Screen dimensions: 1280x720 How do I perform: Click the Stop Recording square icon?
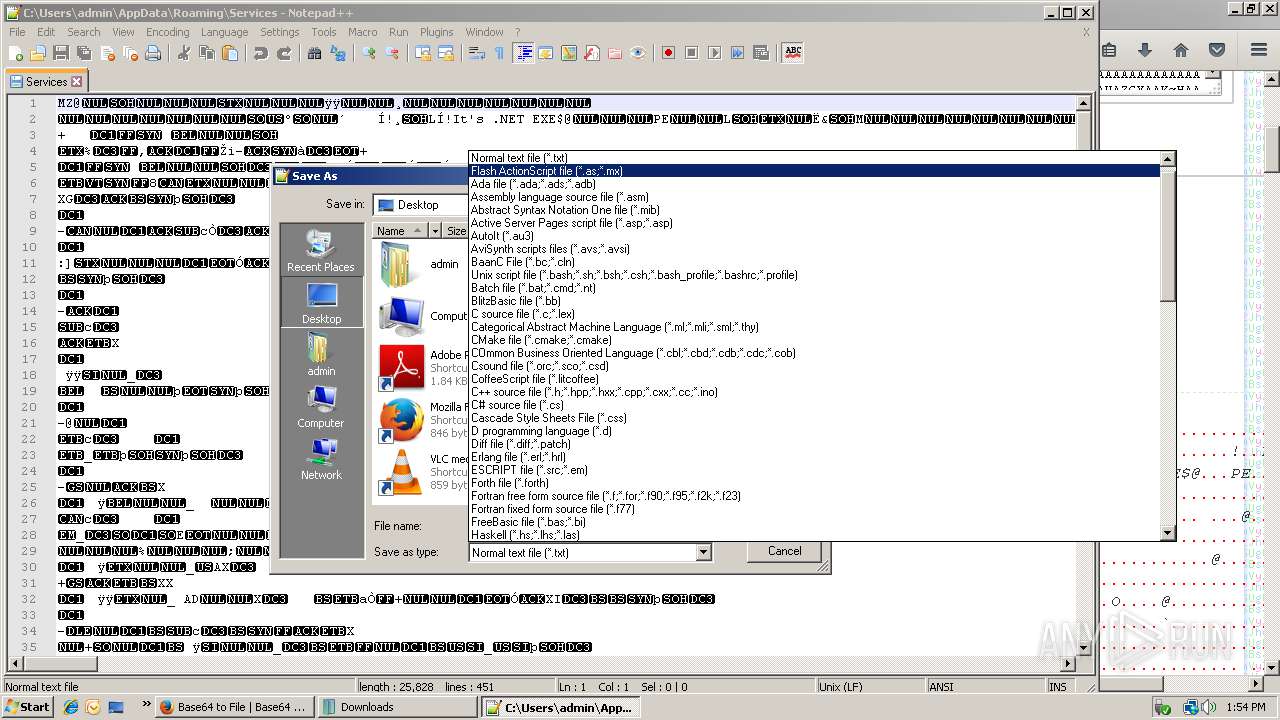pyautogui.click(x=691, y=53)
